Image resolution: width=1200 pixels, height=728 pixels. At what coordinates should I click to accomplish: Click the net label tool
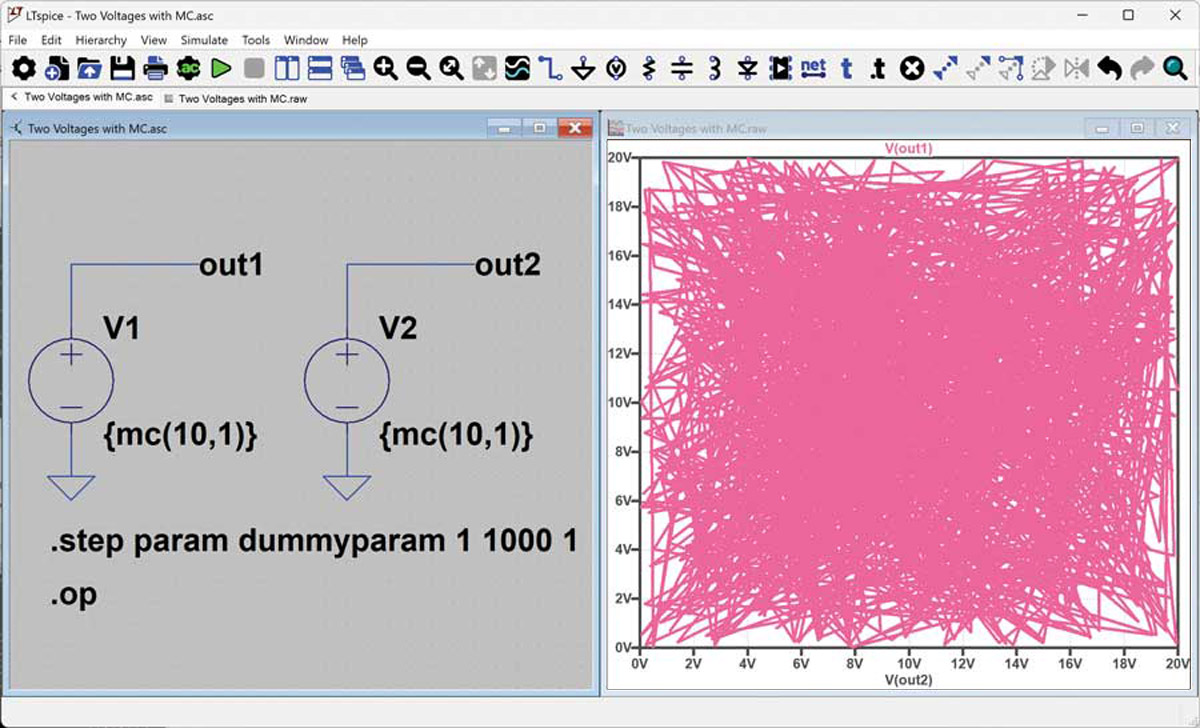pos(813,68)
